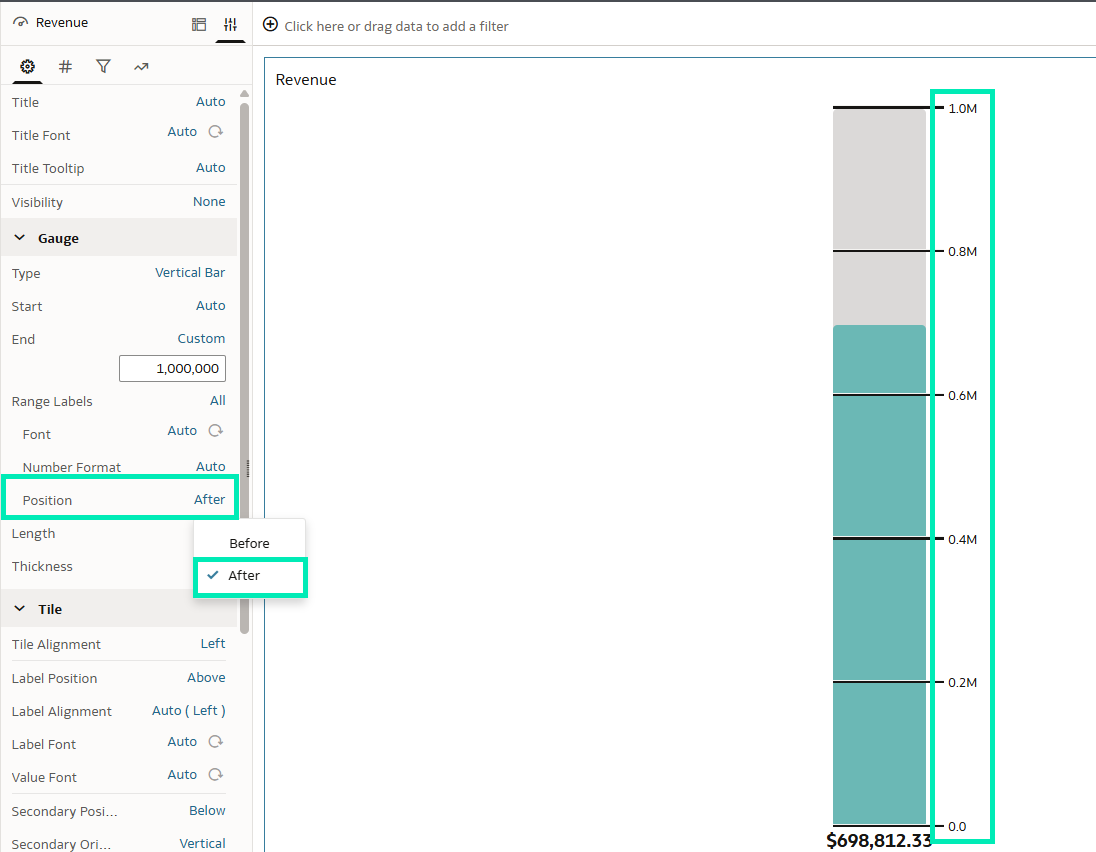Select the checked After option
The image size is (1096, 852).
pyautogui.click(x=244, y=576)
